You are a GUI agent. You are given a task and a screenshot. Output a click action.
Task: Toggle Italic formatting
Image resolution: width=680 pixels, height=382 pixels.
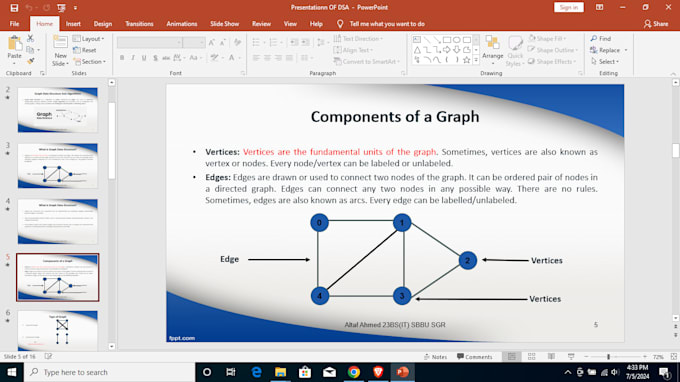click(x=133, y=58)
